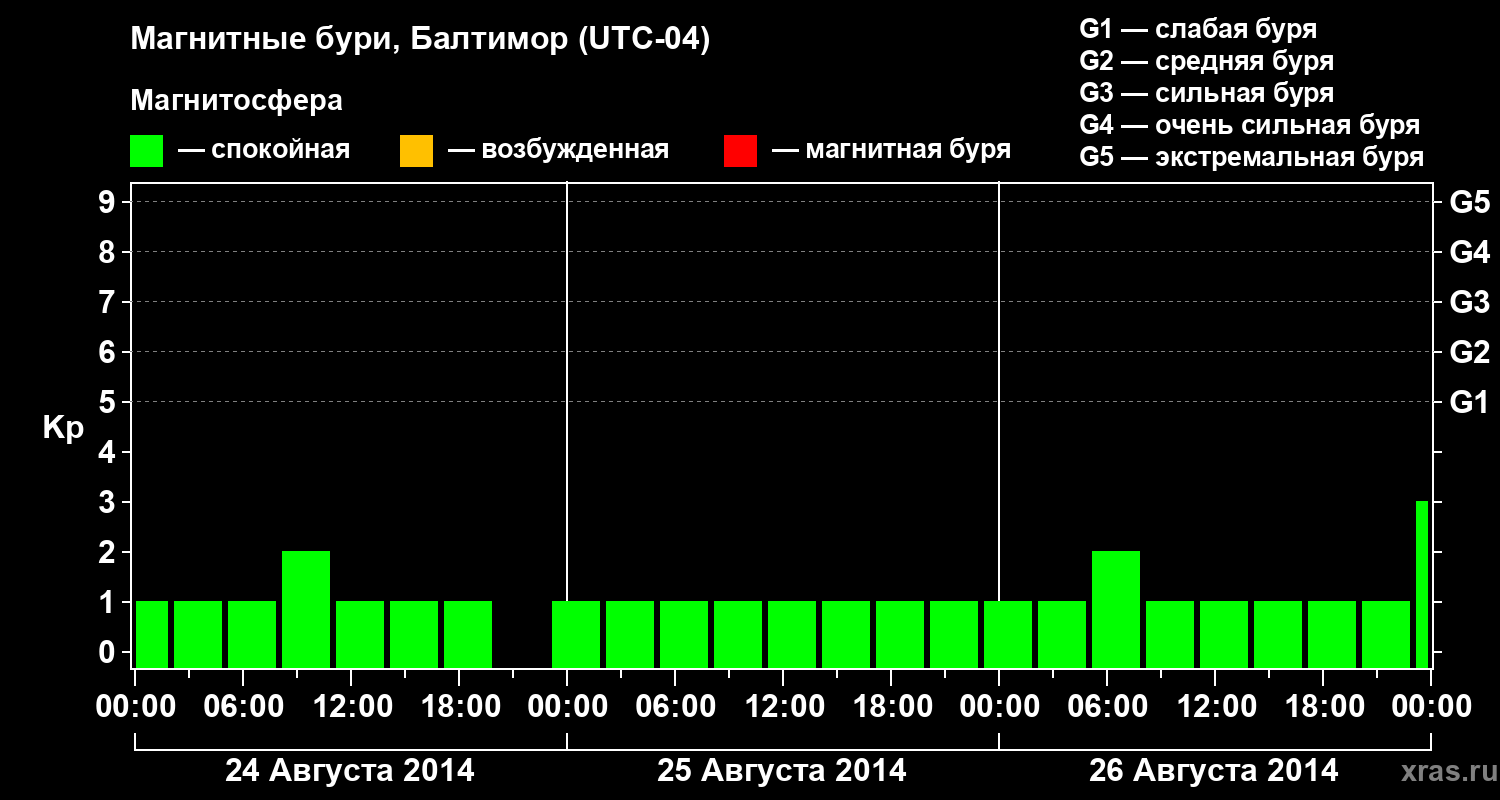Click 'G4 — очень сильная буря' description

click(1250, 125)
